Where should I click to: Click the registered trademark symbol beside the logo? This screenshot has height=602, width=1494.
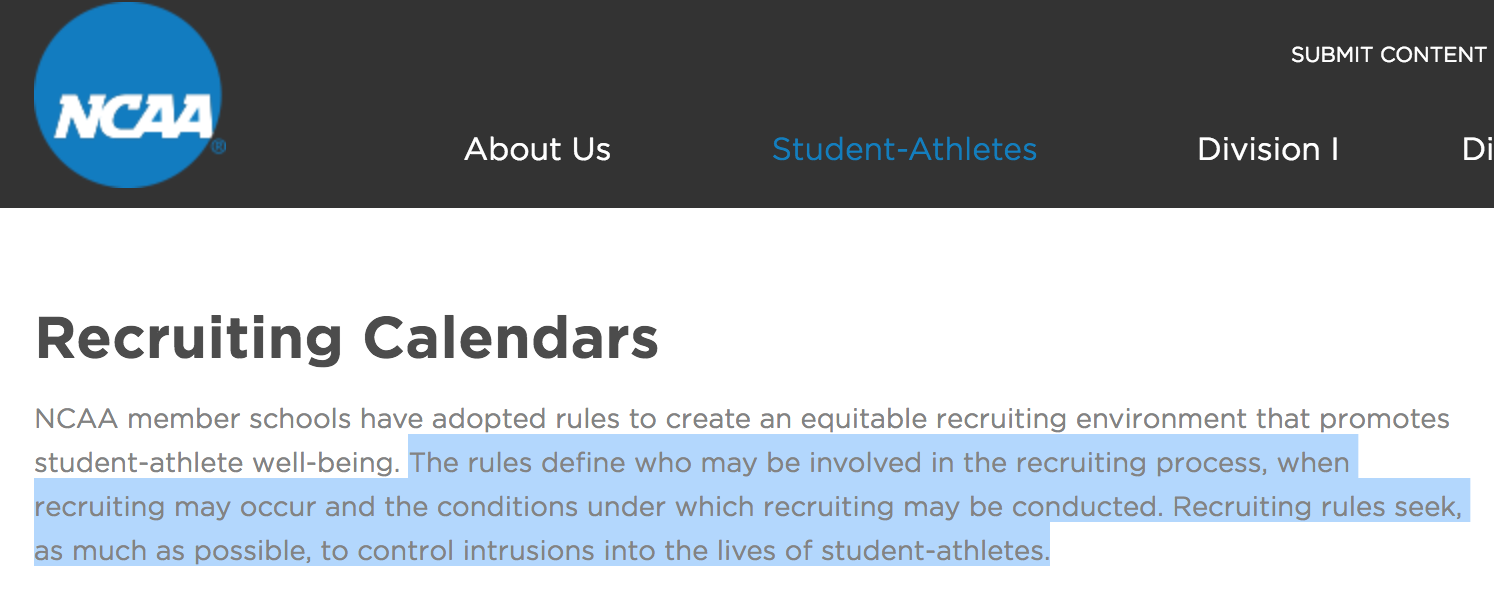218,147
